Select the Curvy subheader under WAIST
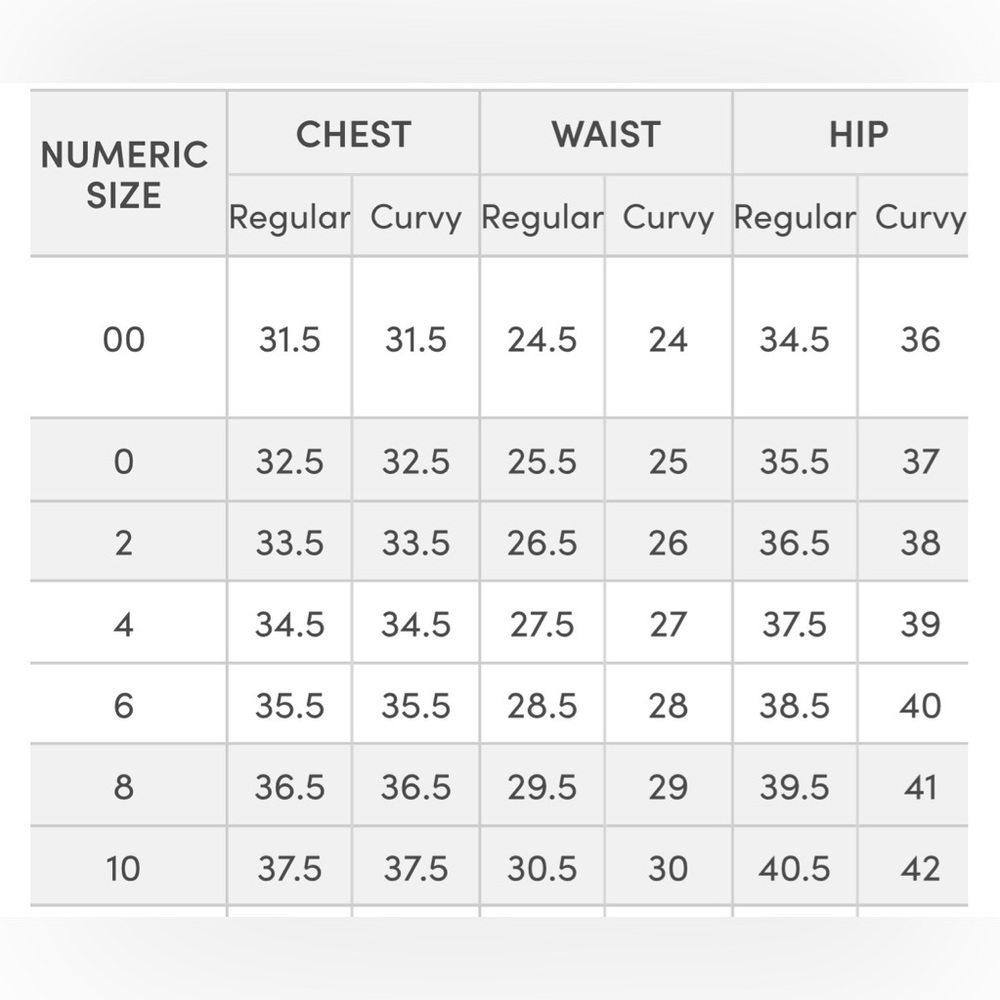This screenshot has height=1000, width=1000. [668, 217]
